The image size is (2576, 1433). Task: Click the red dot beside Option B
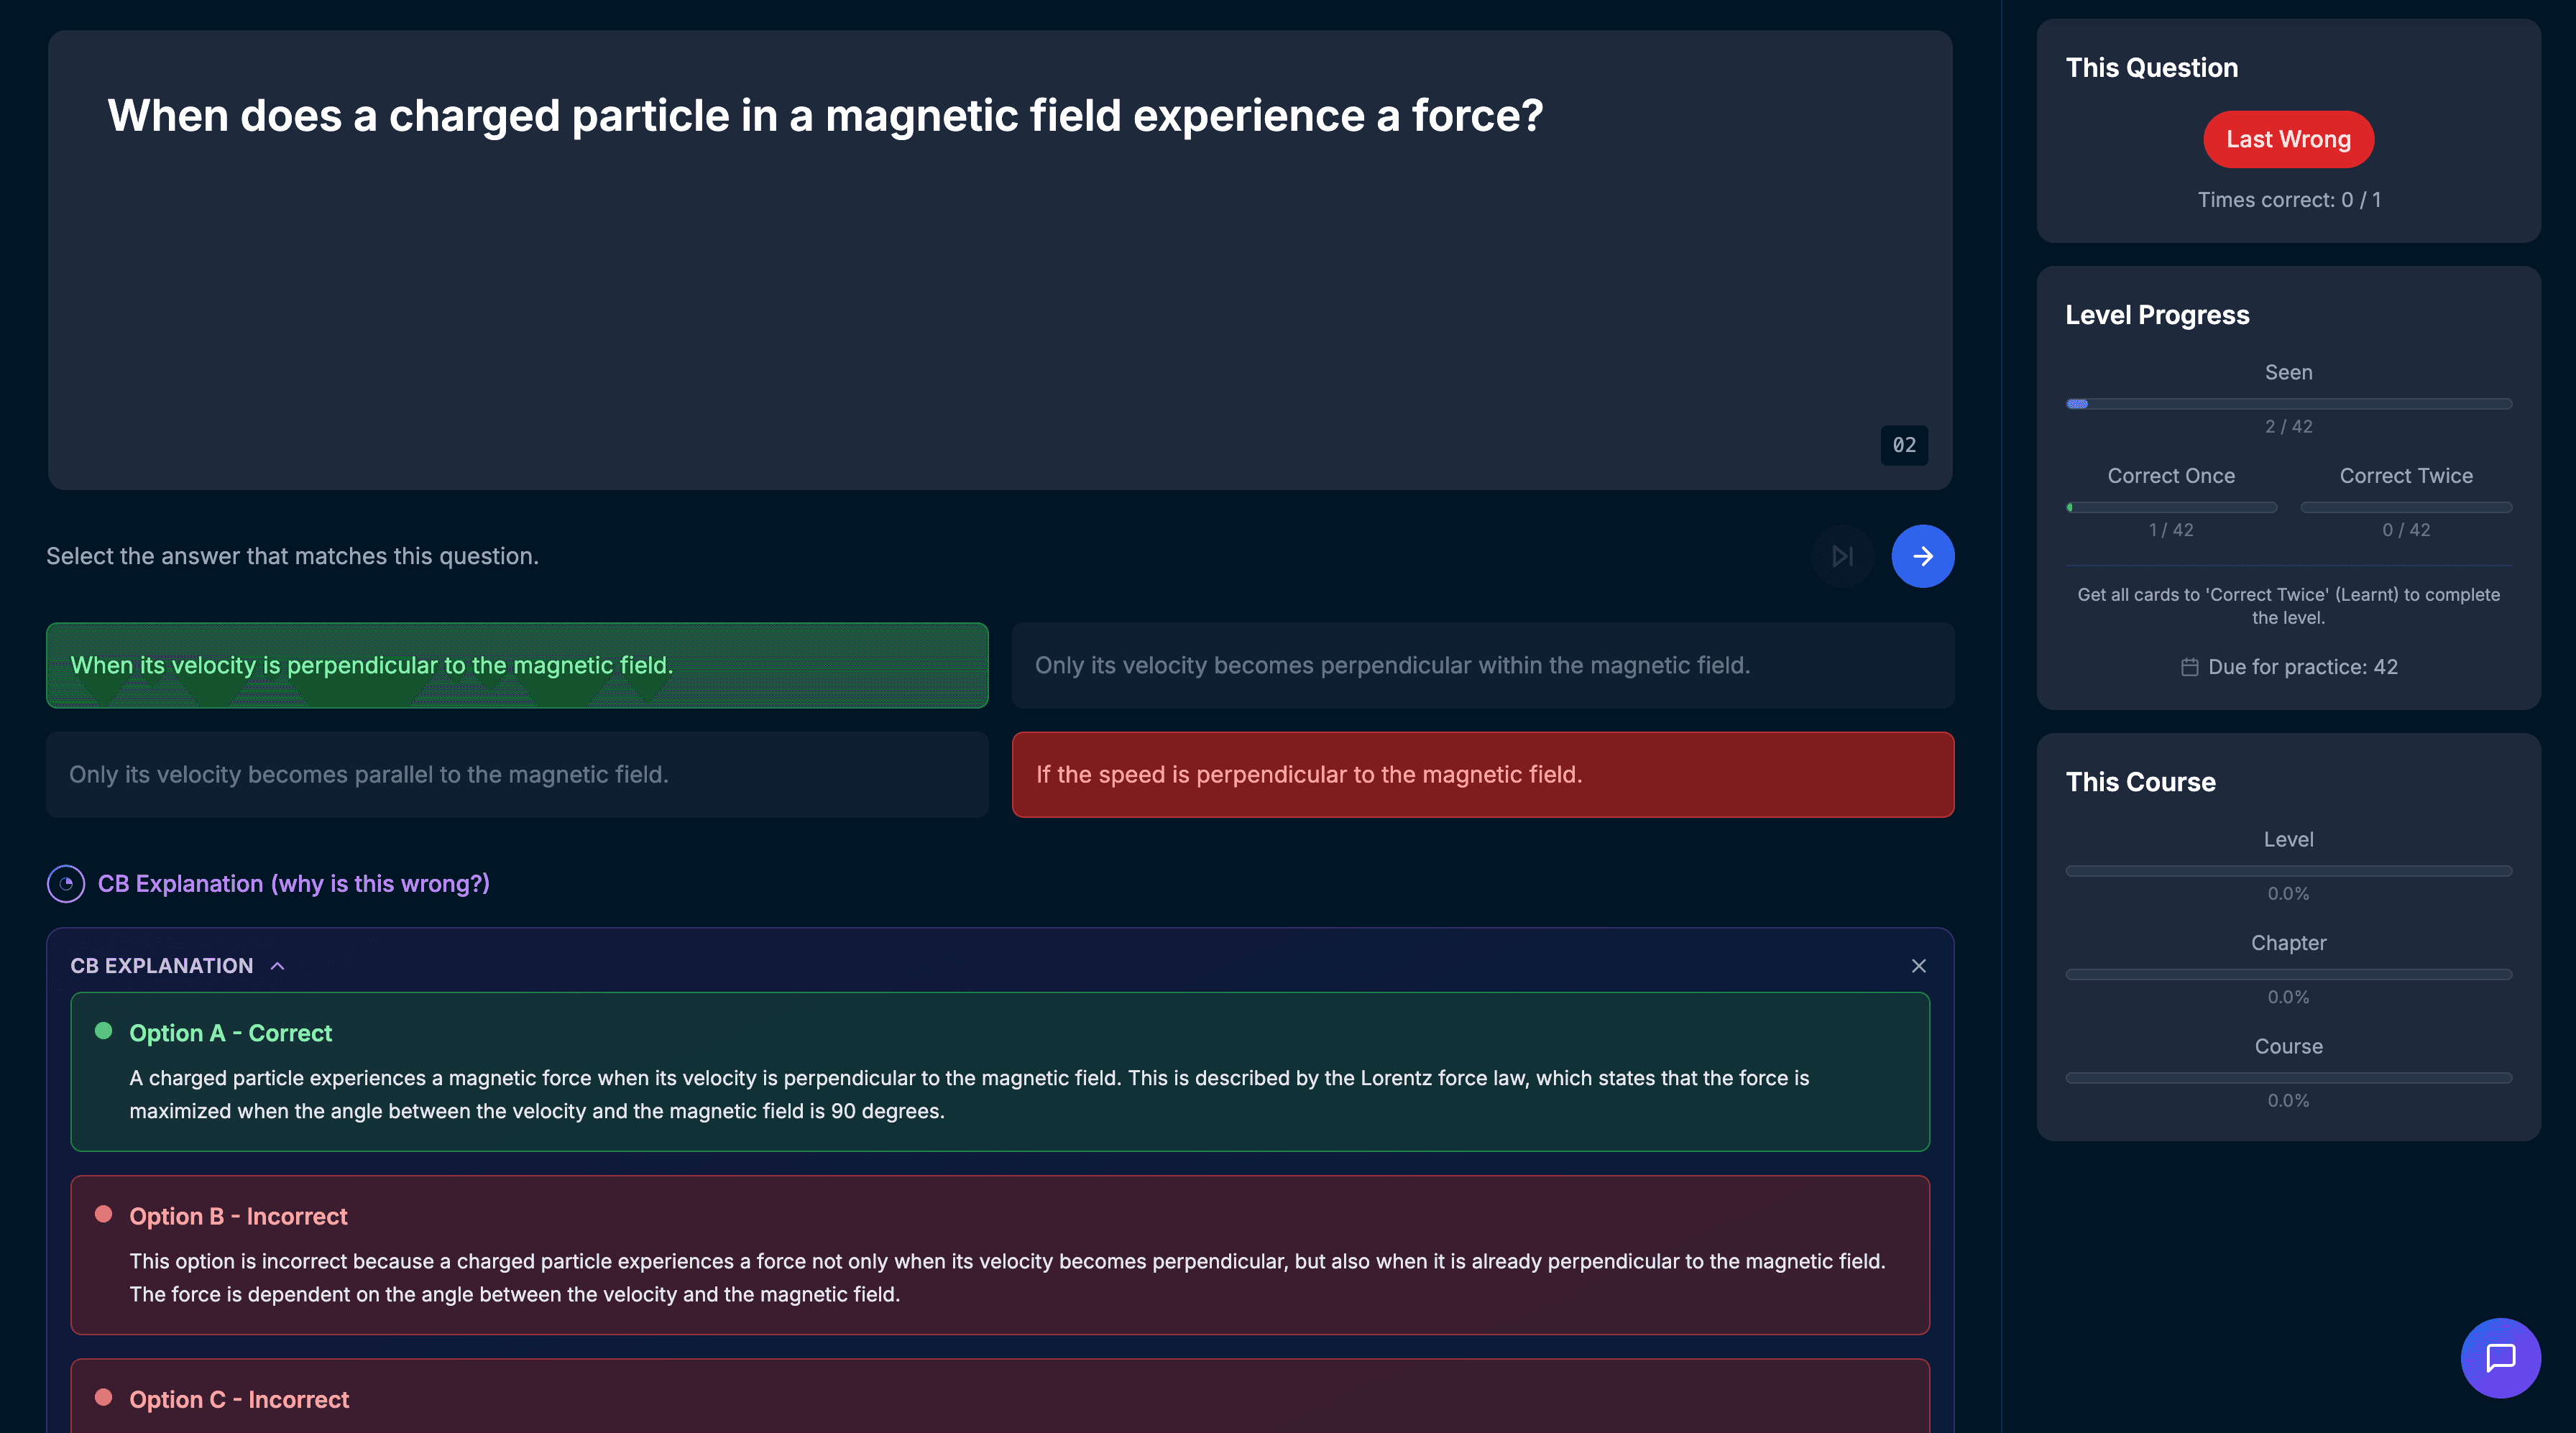pos(103,1214)
